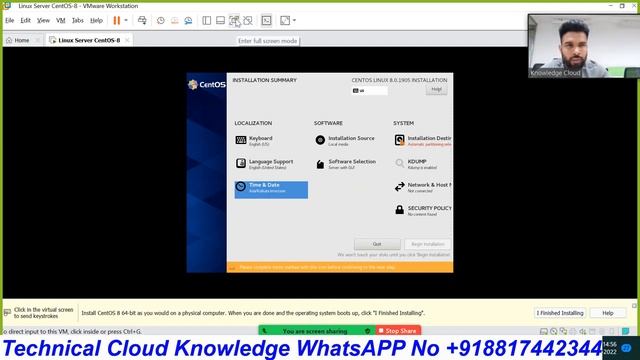Click the keyboard layout field in installer
This screenshot has height=360, width=640.
click(370, 91)
